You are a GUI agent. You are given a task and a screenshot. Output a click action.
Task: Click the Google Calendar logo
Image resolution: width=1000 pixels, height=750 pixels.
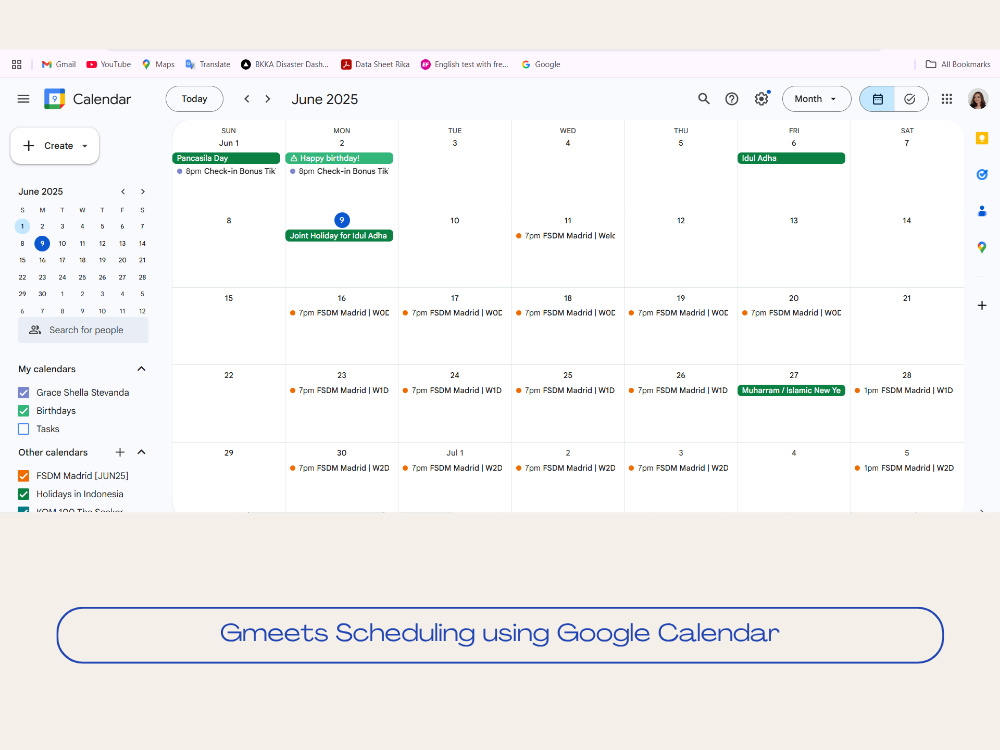tap(54, 99)
